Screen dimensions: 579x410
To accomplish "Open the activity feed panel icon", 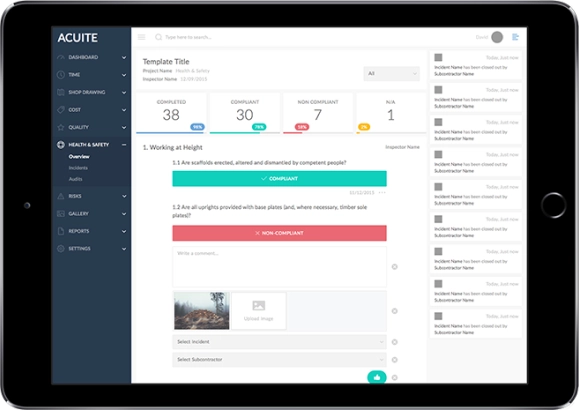I will (515, 37).
